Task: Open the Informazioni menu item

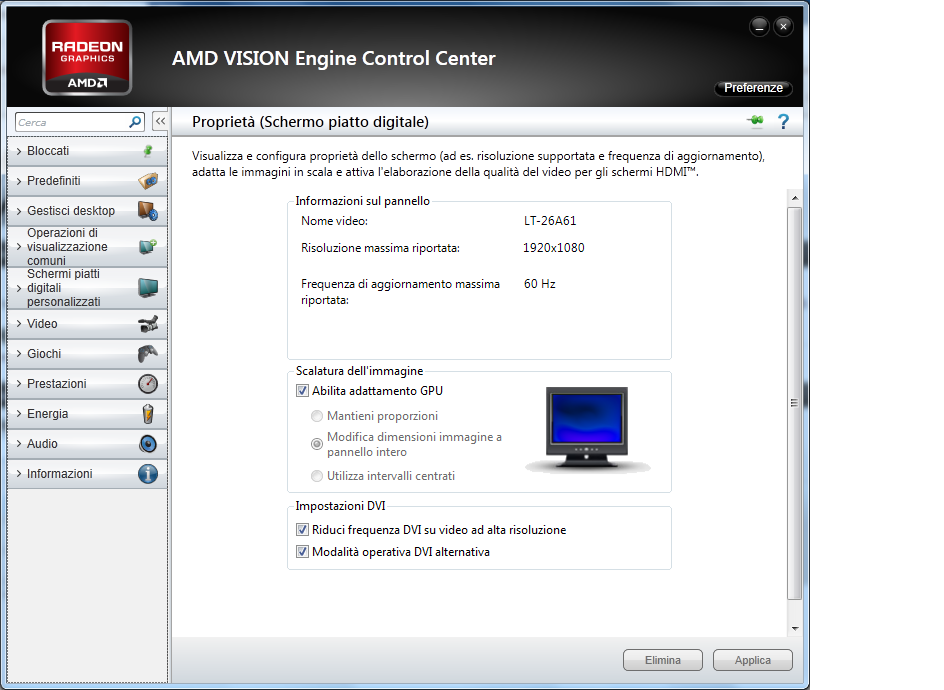Action: click(x=87, y=474)
